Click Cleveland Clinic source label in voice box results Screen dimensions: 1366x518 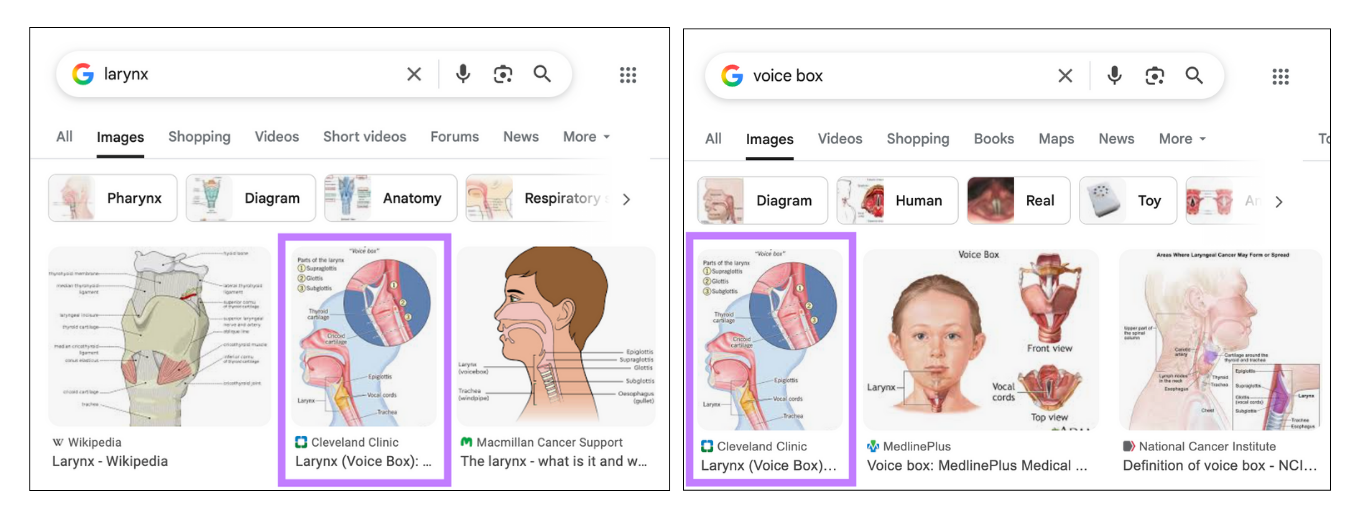[x=754, y=446]
